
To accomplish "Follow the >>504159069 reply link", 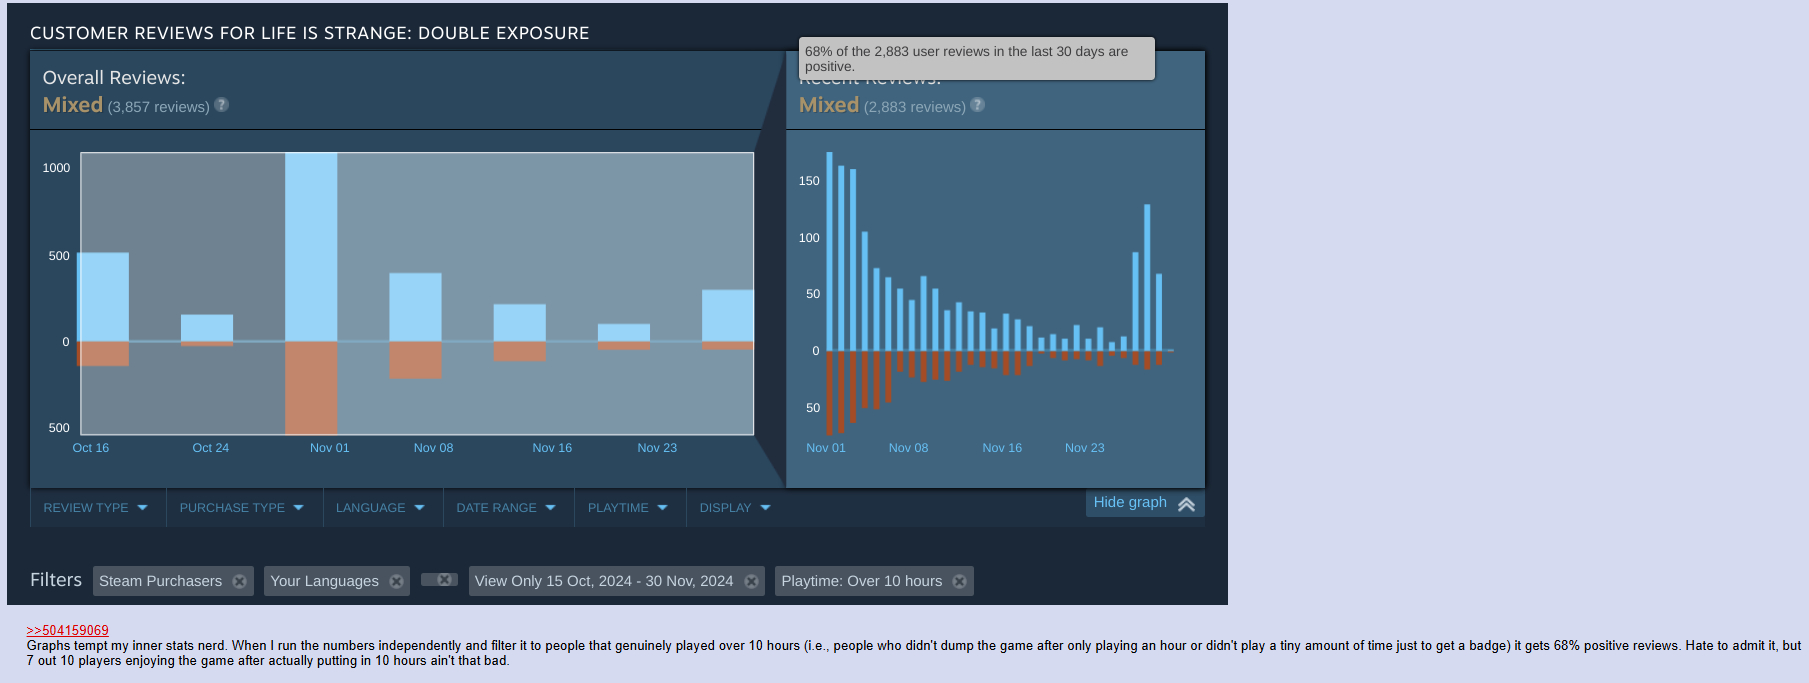I will 67,630.
